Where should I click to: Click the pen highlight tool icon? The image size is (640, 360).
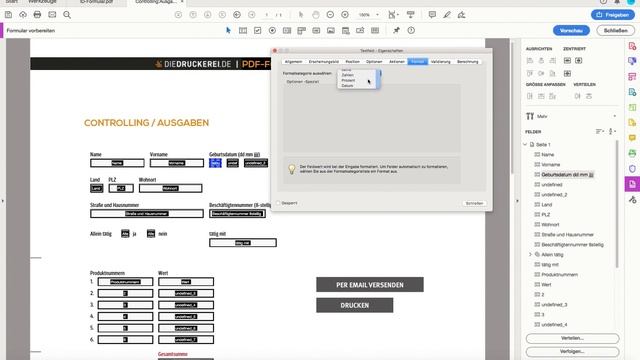447,15
